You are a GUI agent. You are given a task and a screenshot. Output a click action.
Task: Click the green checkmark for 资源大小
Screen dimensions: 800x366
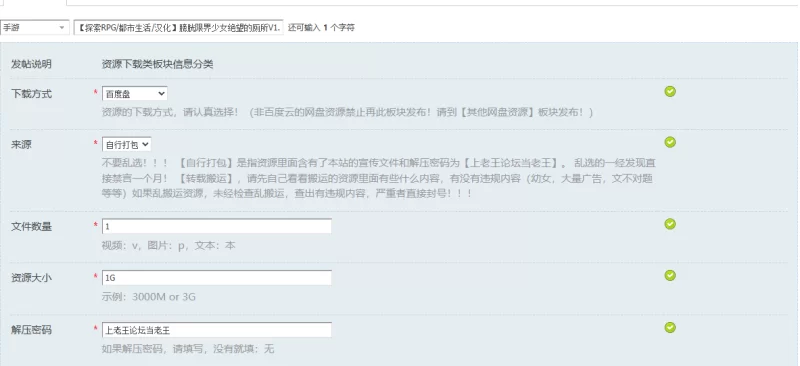(x=670, y=275)
